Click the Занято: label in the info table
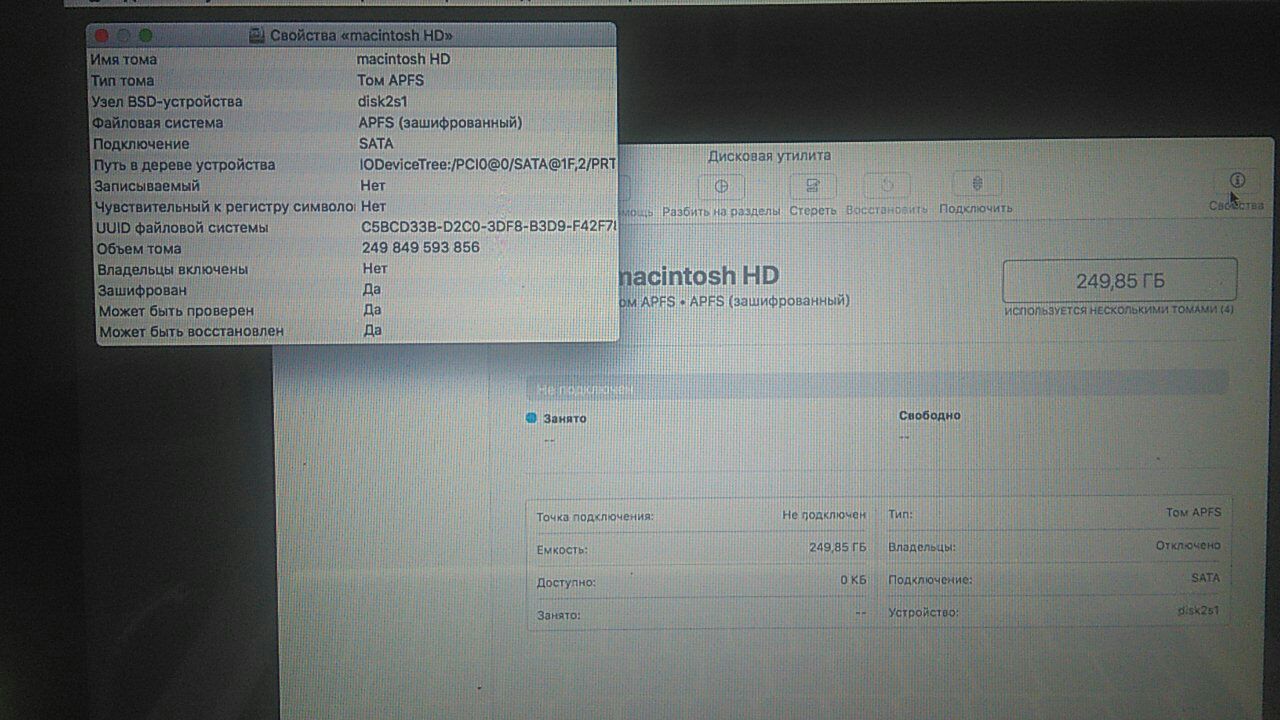The width and height of the screenshot is (1280, 720). pos(558,615)
